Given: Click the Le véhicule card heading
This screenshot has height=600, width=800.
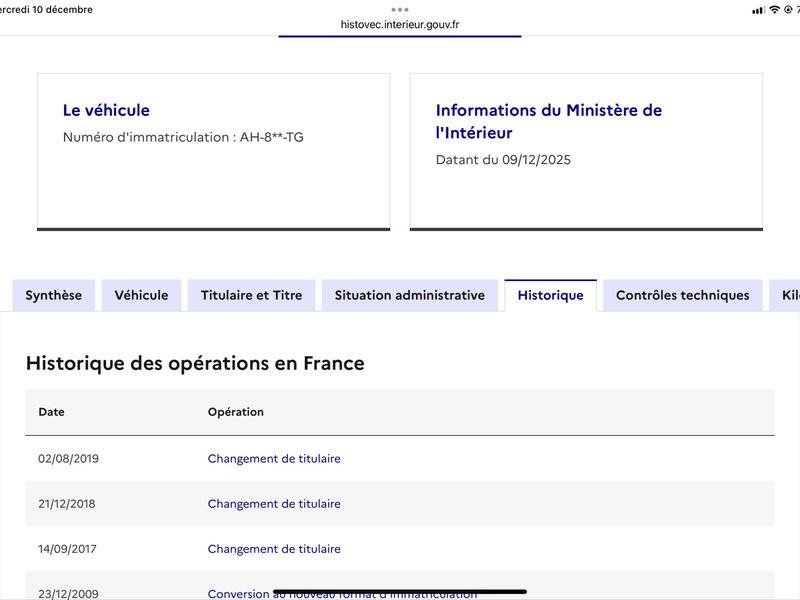Looking at the screenshot, I should click(x=106, y=111).
